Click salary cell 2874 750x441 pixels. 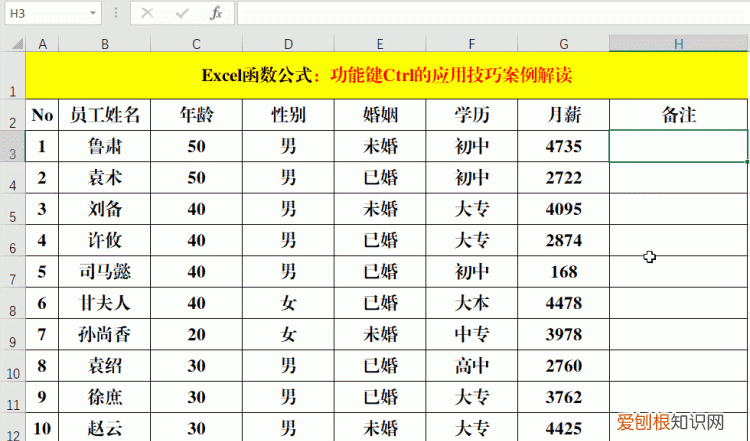[x=563, y=241]
